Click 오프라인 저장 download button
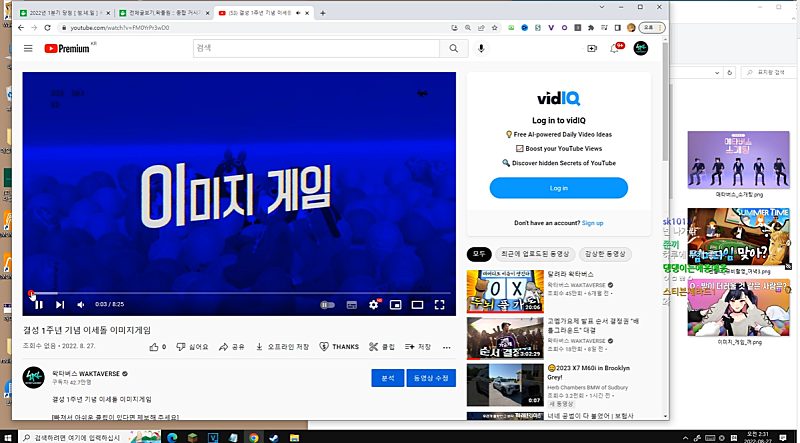800x443 pixels. point(282,347)
